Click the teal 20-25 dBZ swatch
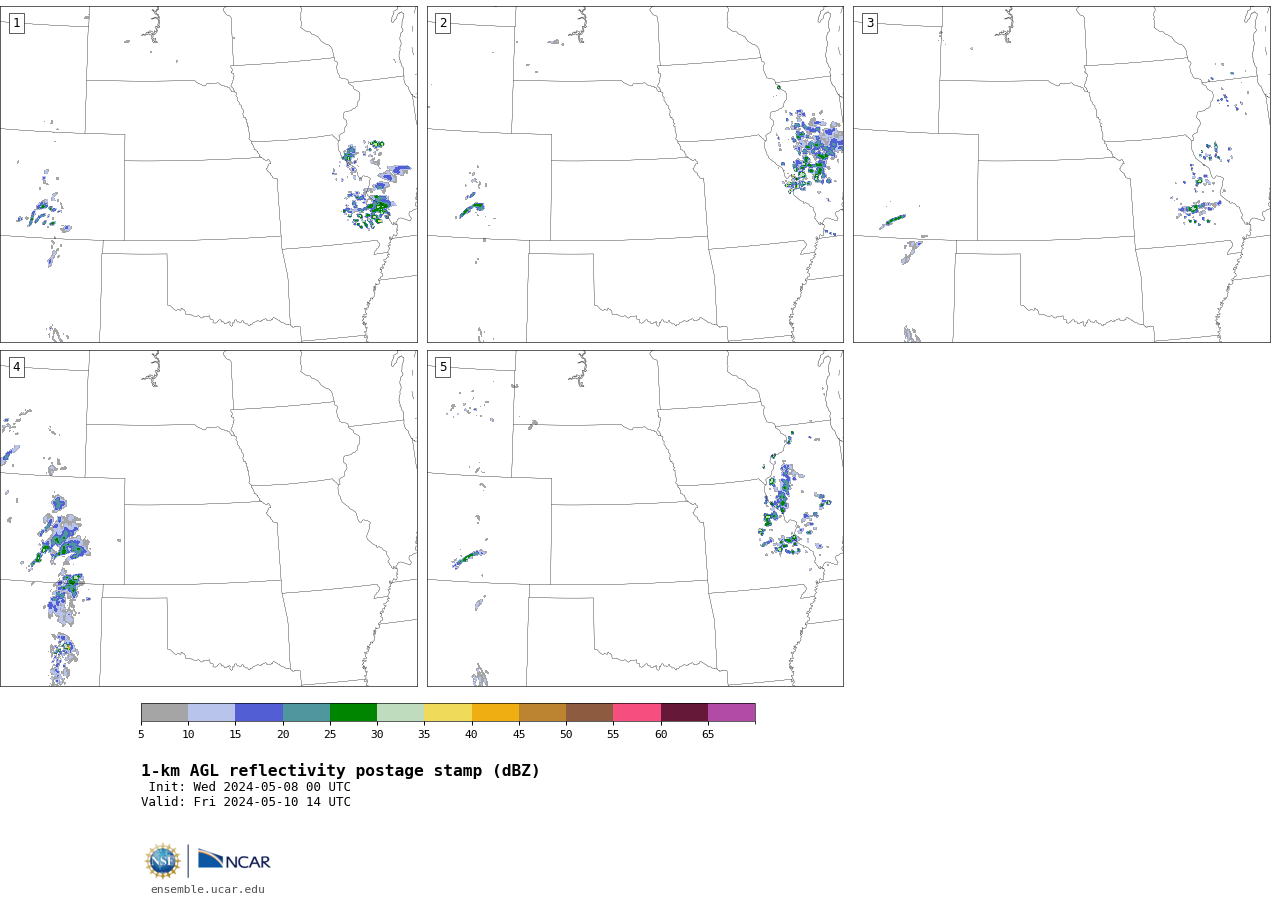The width and height of the screenshot is (1280, 901). click(x=306, y=712)
